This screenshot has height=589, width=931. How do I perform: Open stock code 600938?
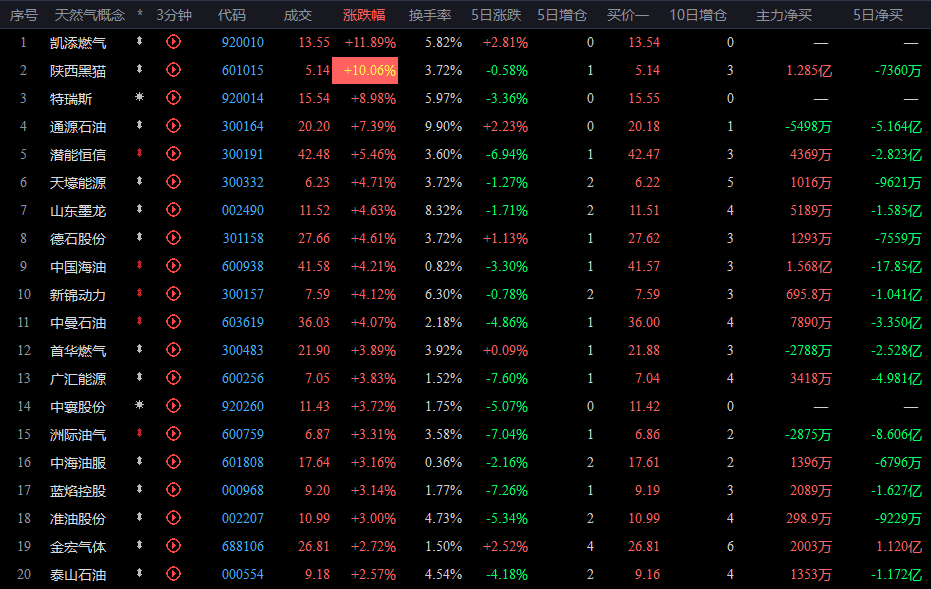pos(242,266)
